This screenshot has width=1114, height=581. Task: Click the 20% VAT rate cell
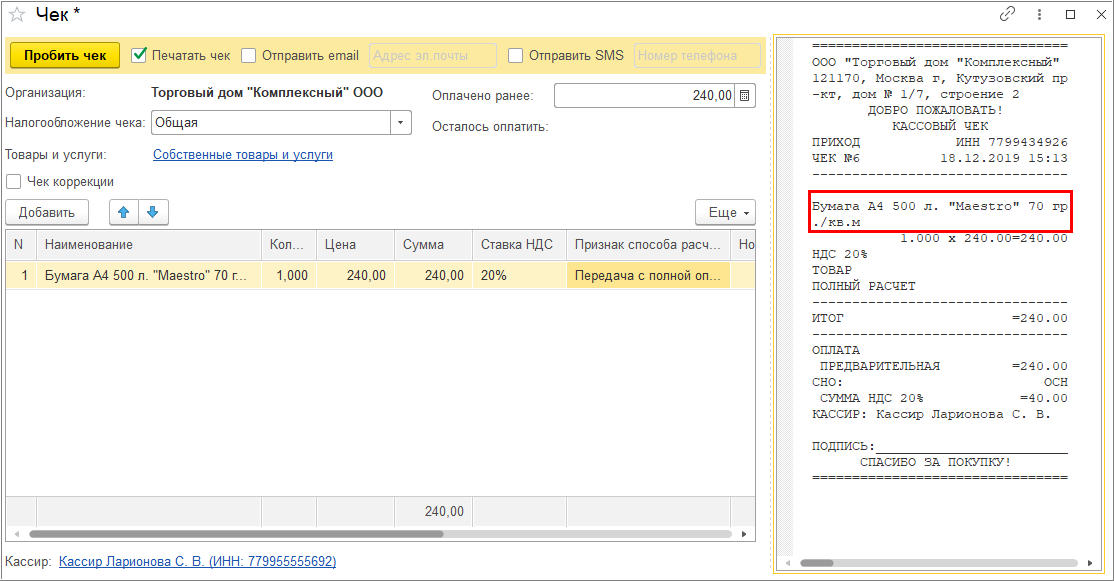coord(519,275)
